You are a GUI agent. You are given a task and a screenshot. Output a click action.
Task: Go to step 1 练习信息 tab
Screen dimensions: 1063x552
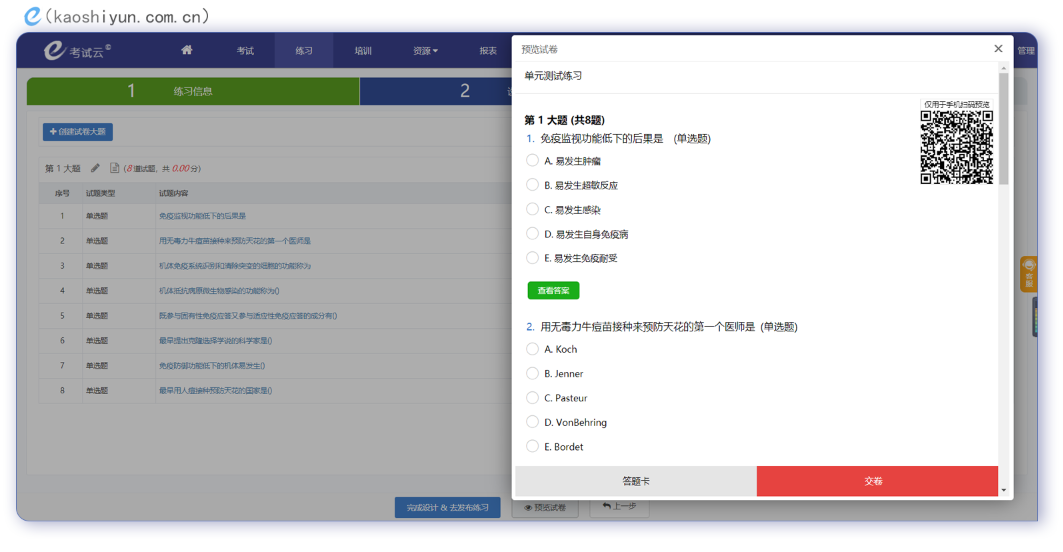pos(192,91)
